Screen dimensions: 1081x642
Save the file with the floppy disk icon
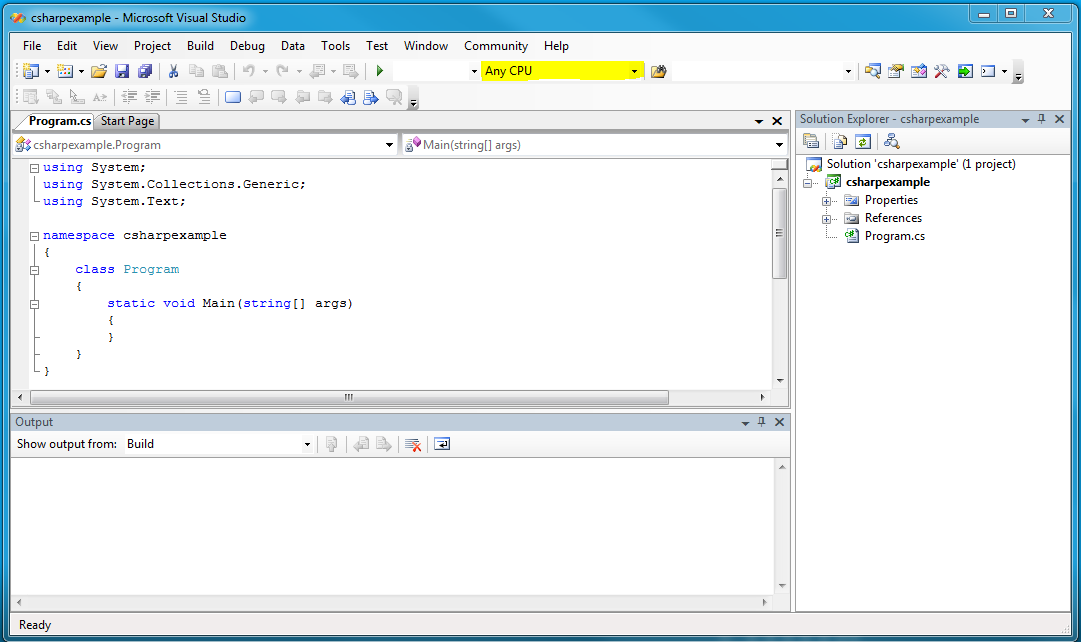[122, 71]
